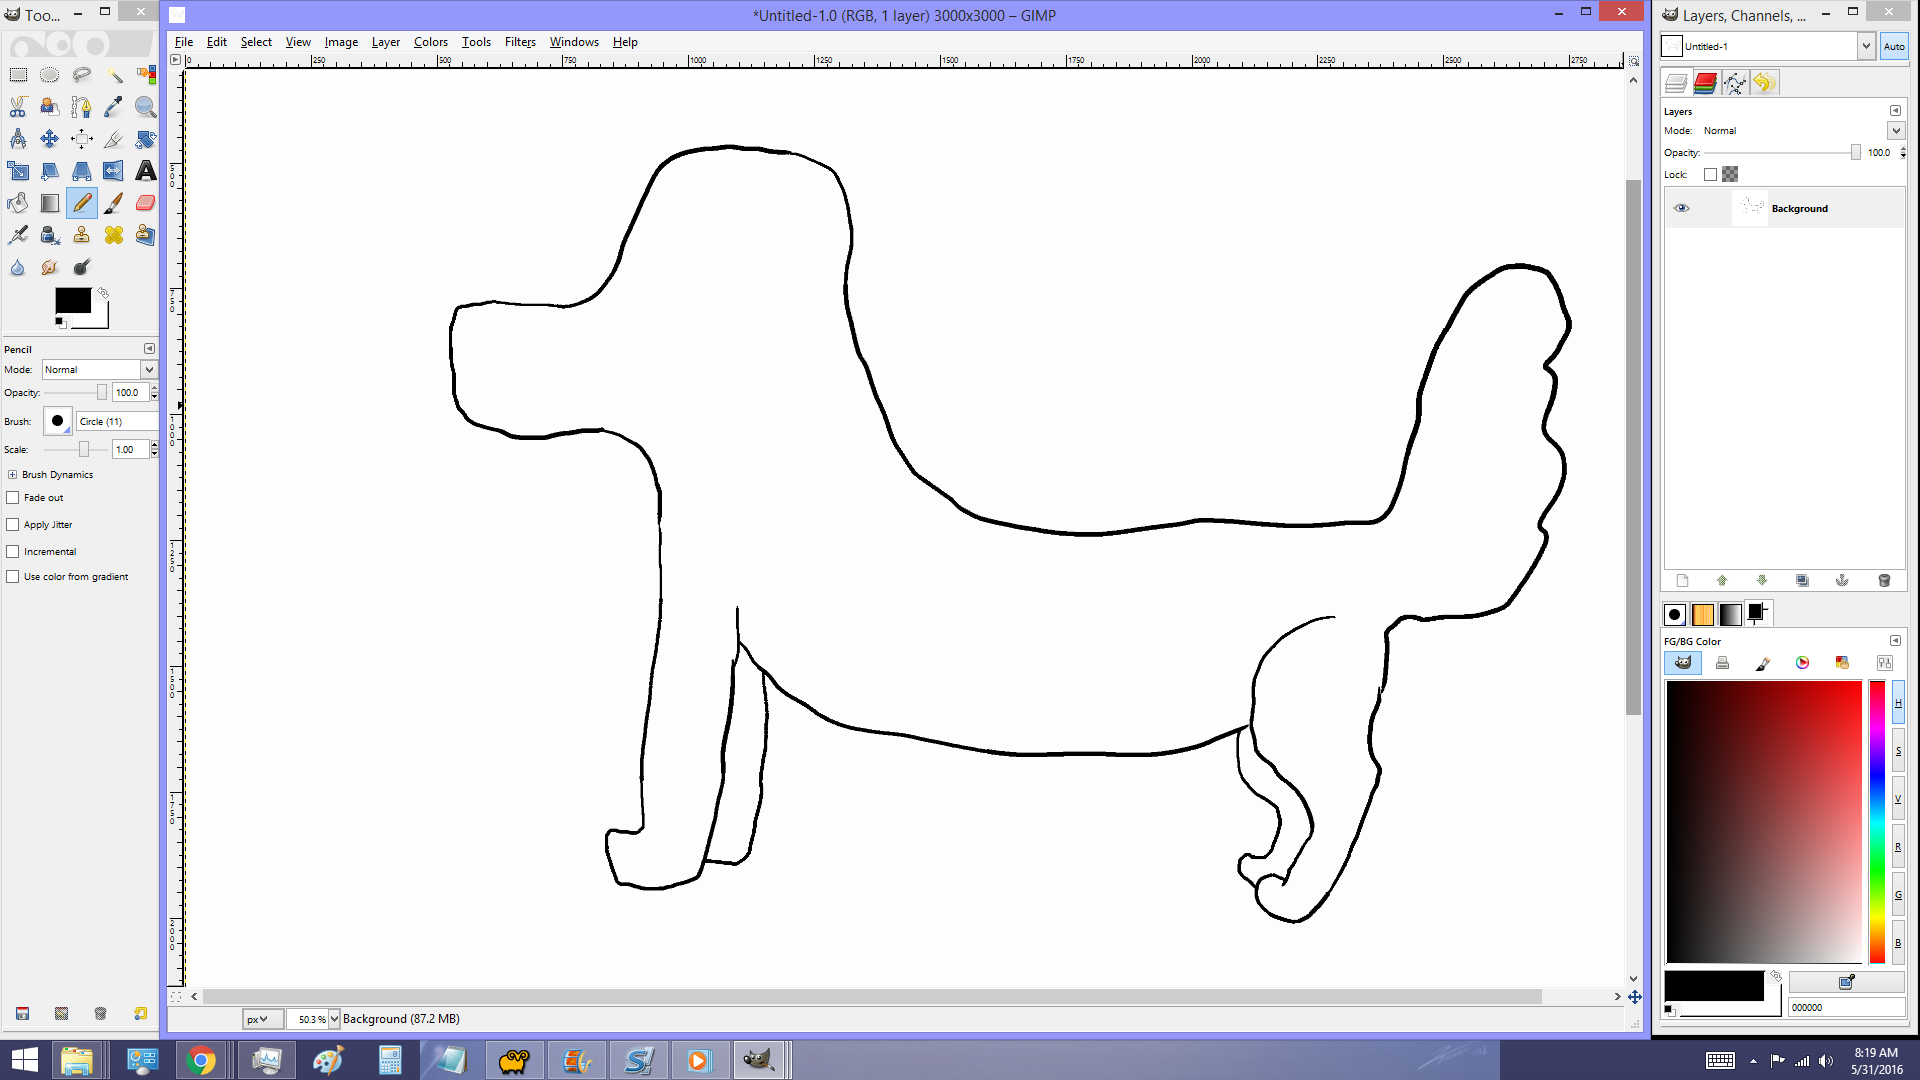Expand Brush Dynamics options
The height and width of the screenshot is (1080, 1920).
click(12, 475)
